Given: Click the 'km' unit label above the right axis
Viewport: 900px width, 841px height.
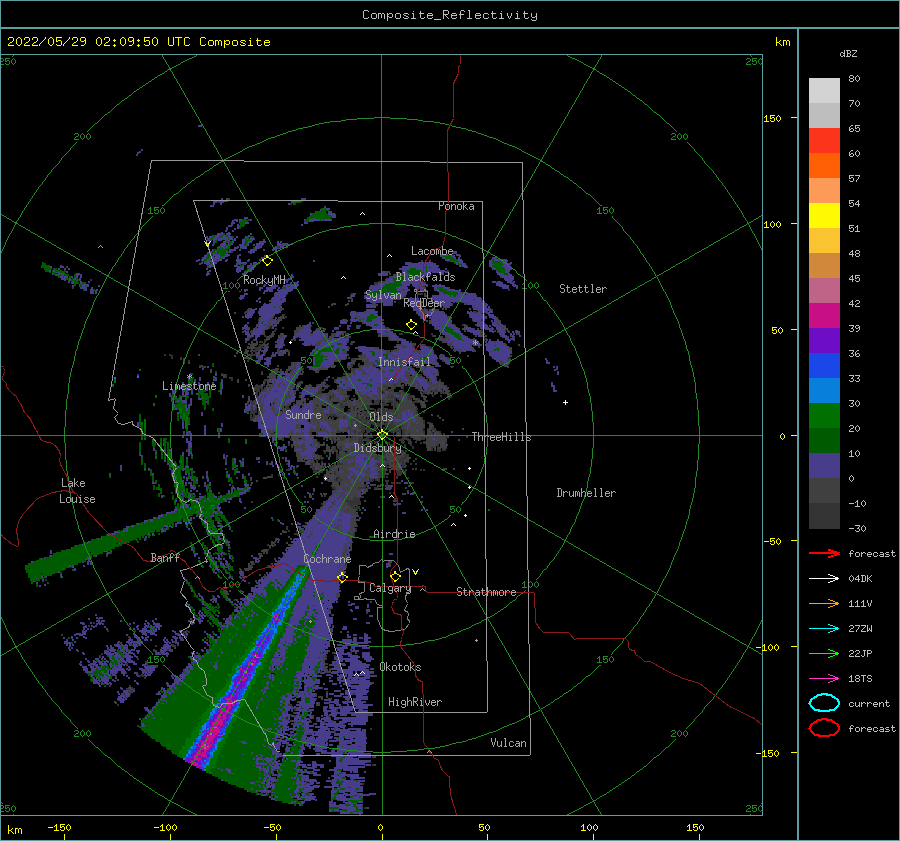Looking at the screenshot, I should point(782,42).
